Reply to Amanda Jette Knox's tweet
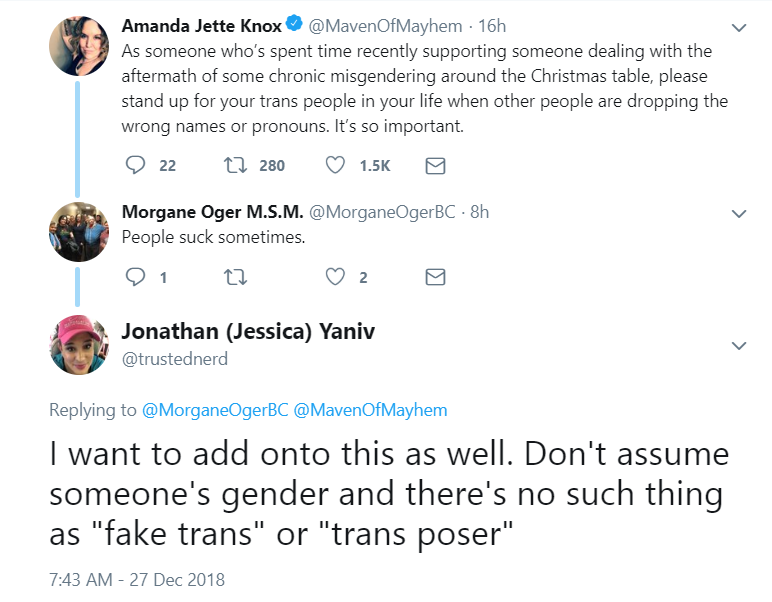The height and width of the screenshot is (602, 772). tap(135, 165)
